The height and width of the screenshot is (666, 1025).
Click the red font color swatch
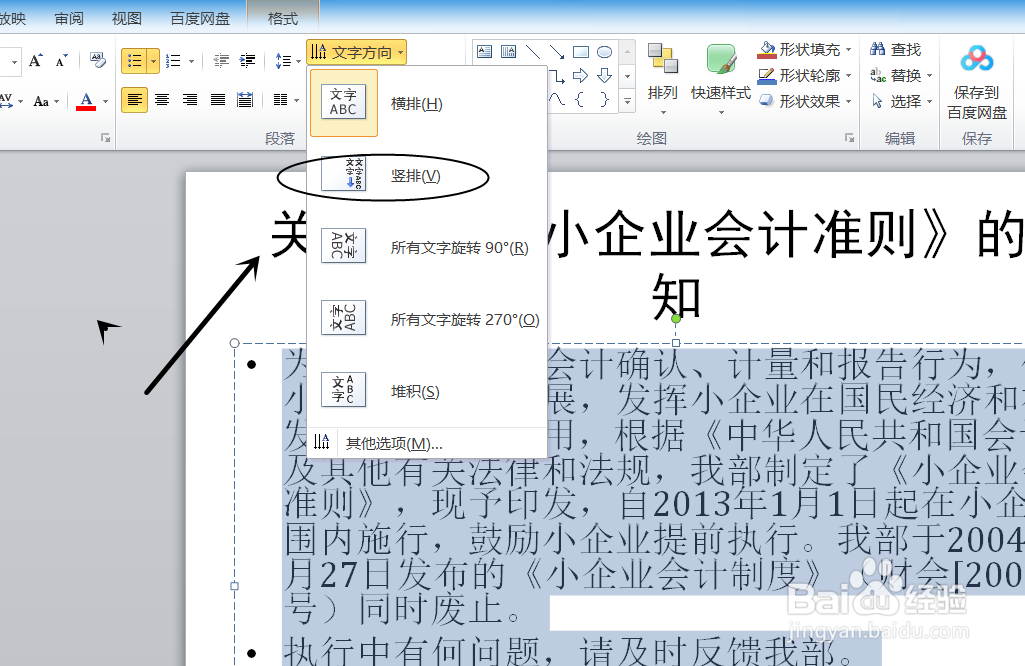(88, 107)
